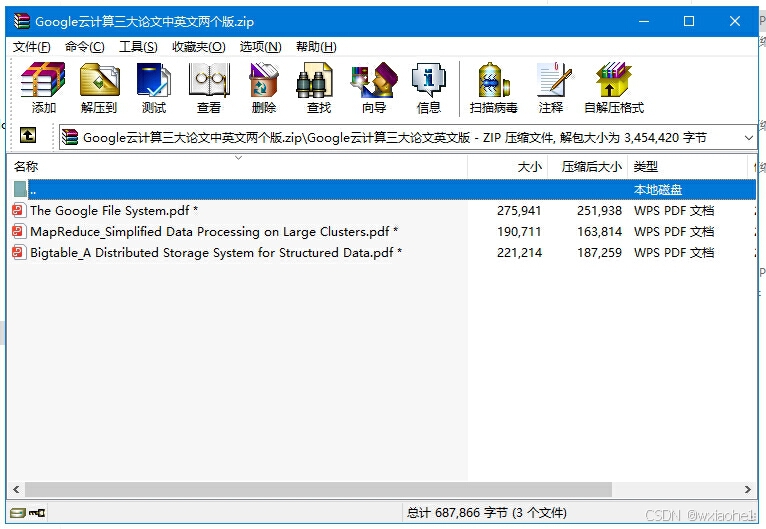
Task: Click packed size value 251,938
Action: coord(599,211)
